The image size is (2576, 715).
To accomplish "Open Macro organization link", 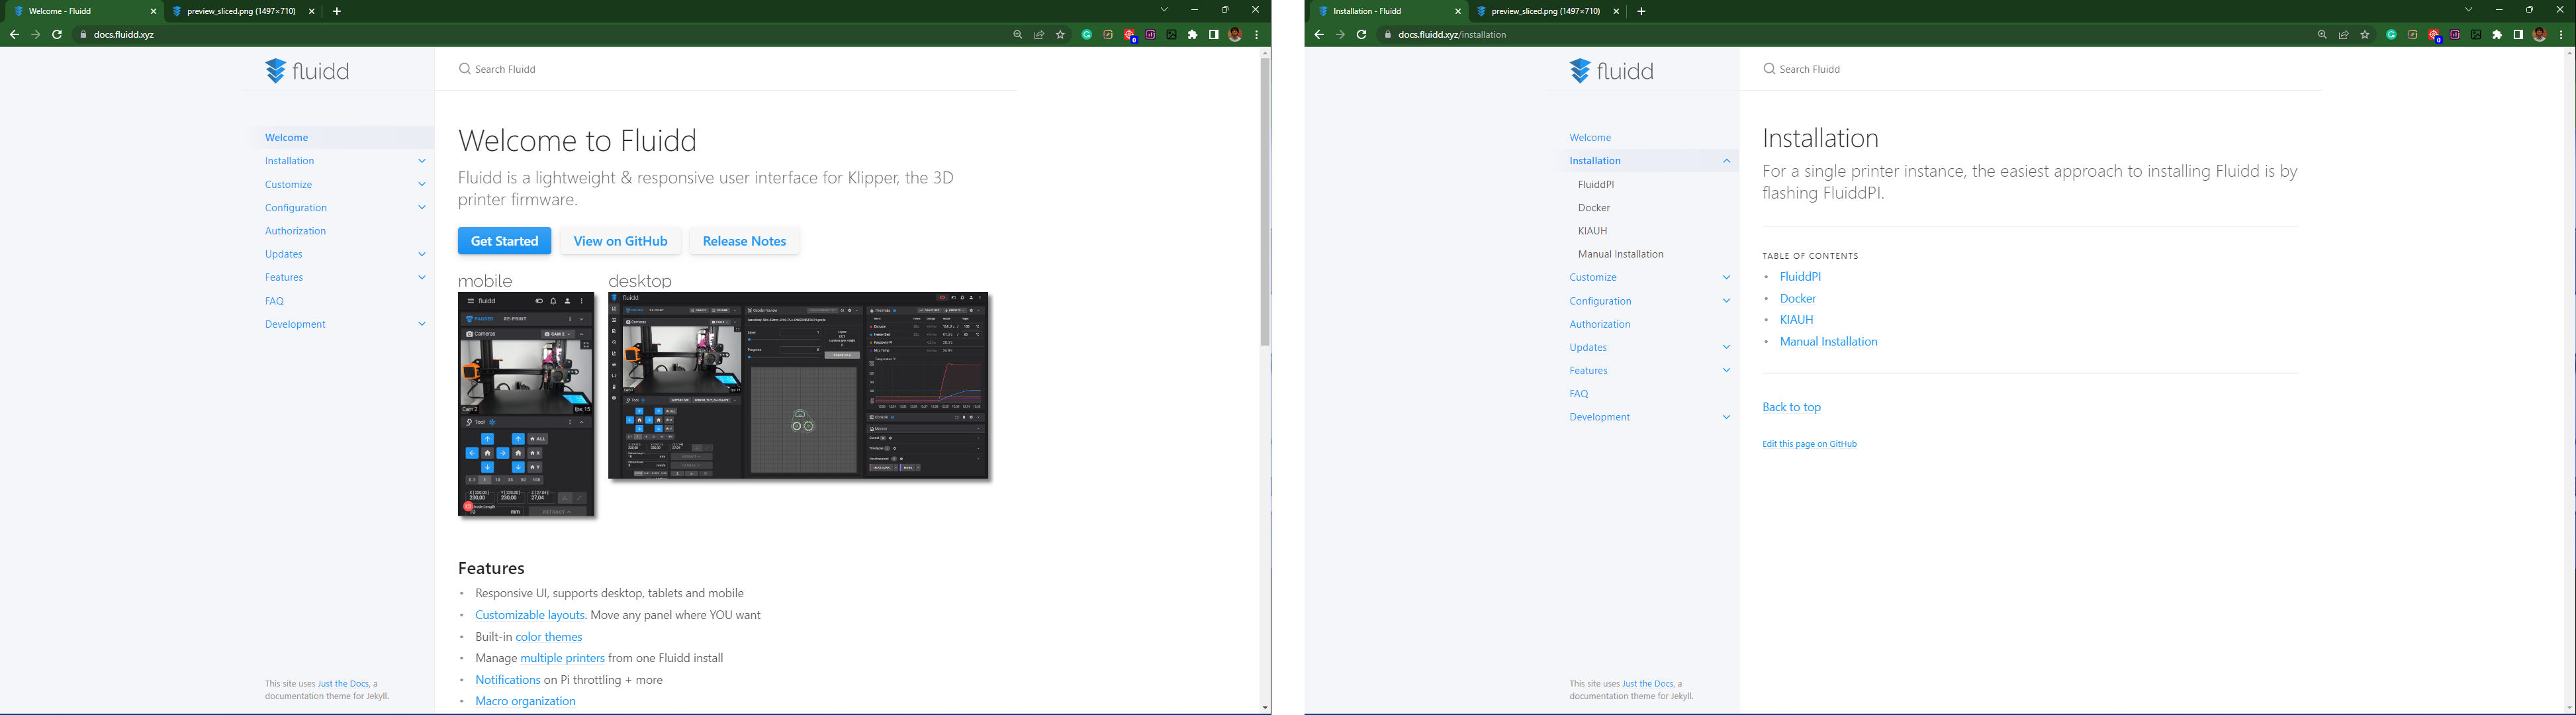I will click(525, 701).
